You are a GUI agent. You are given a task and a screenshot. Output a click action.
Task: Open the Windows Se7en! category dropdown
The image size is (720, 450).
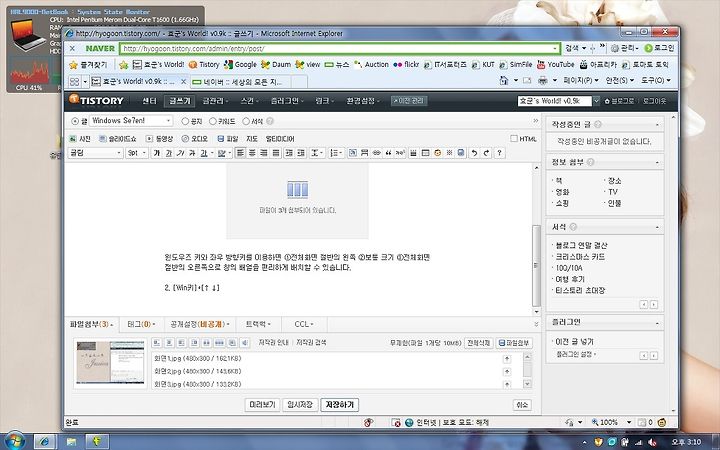coord(131,121)
